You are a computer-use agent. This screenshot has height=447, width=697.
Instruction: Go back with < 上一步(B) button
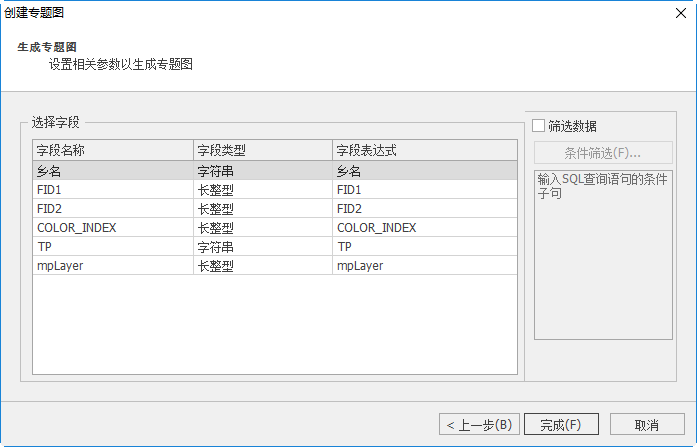(479, 424)
